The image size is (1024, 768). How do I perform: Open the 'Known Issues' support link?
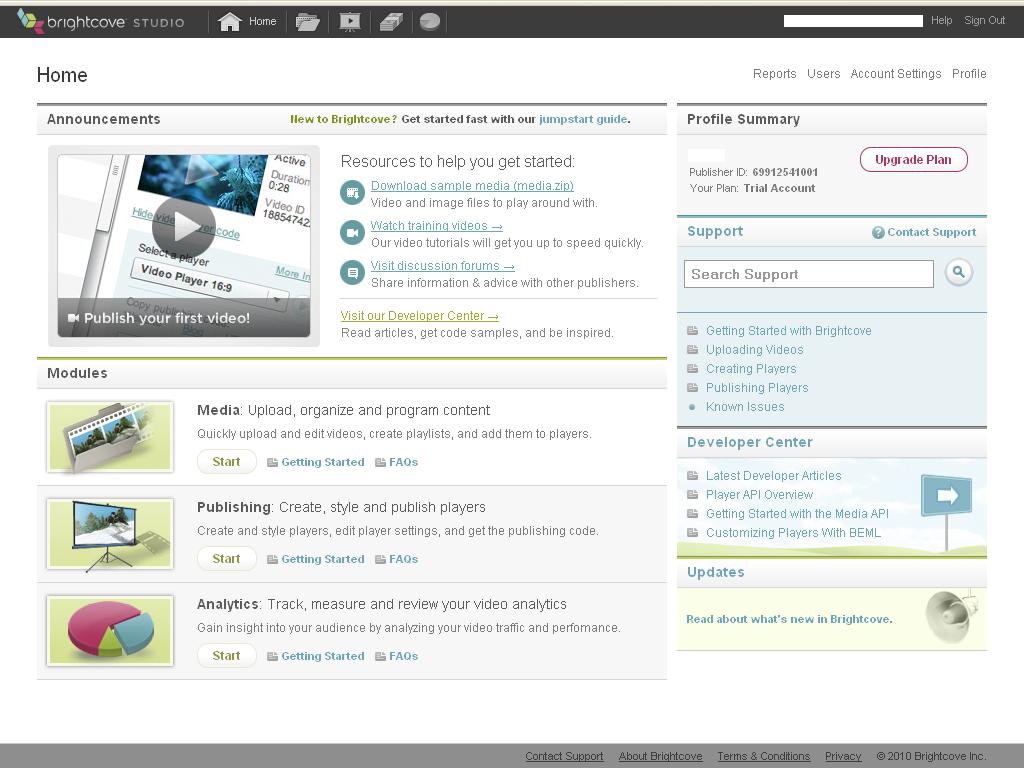[745, 406]
